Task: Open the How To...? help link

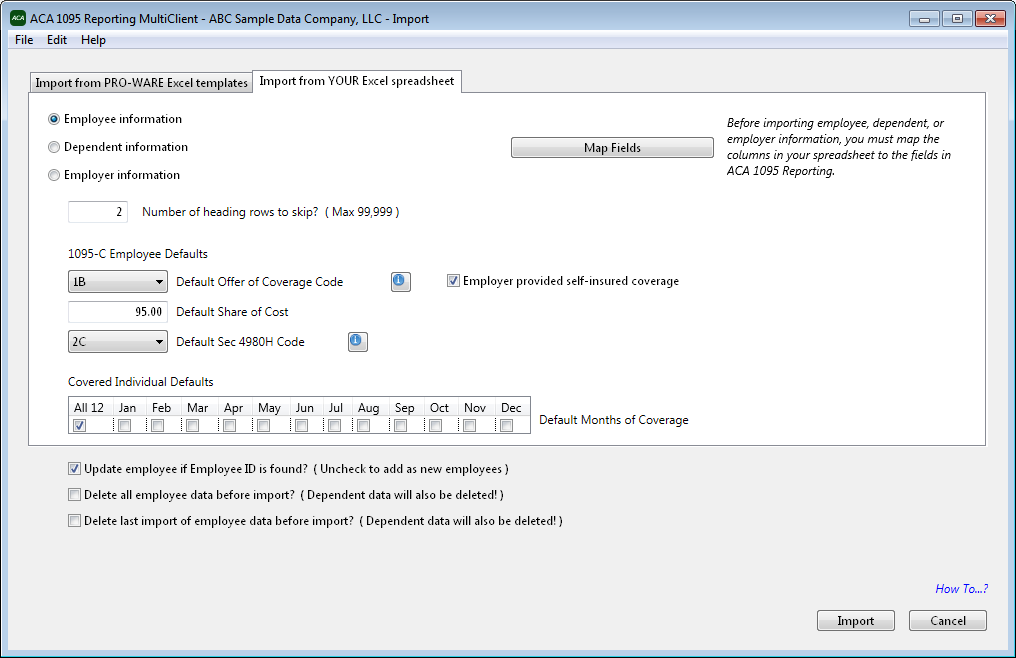Action: [962, 589]
